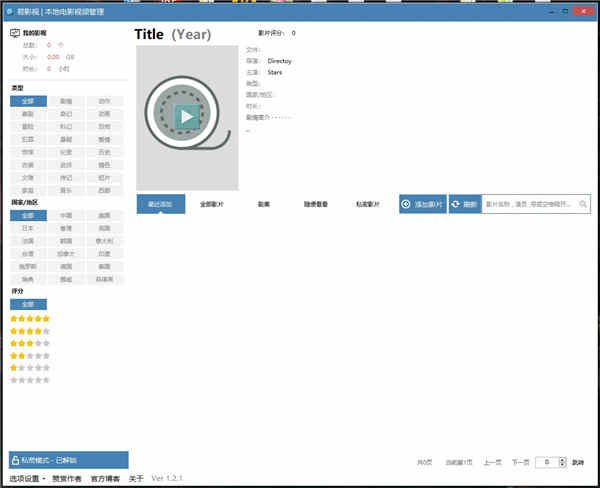
Task: Click the magnifier icon in the search box
Action: [583, 204]
